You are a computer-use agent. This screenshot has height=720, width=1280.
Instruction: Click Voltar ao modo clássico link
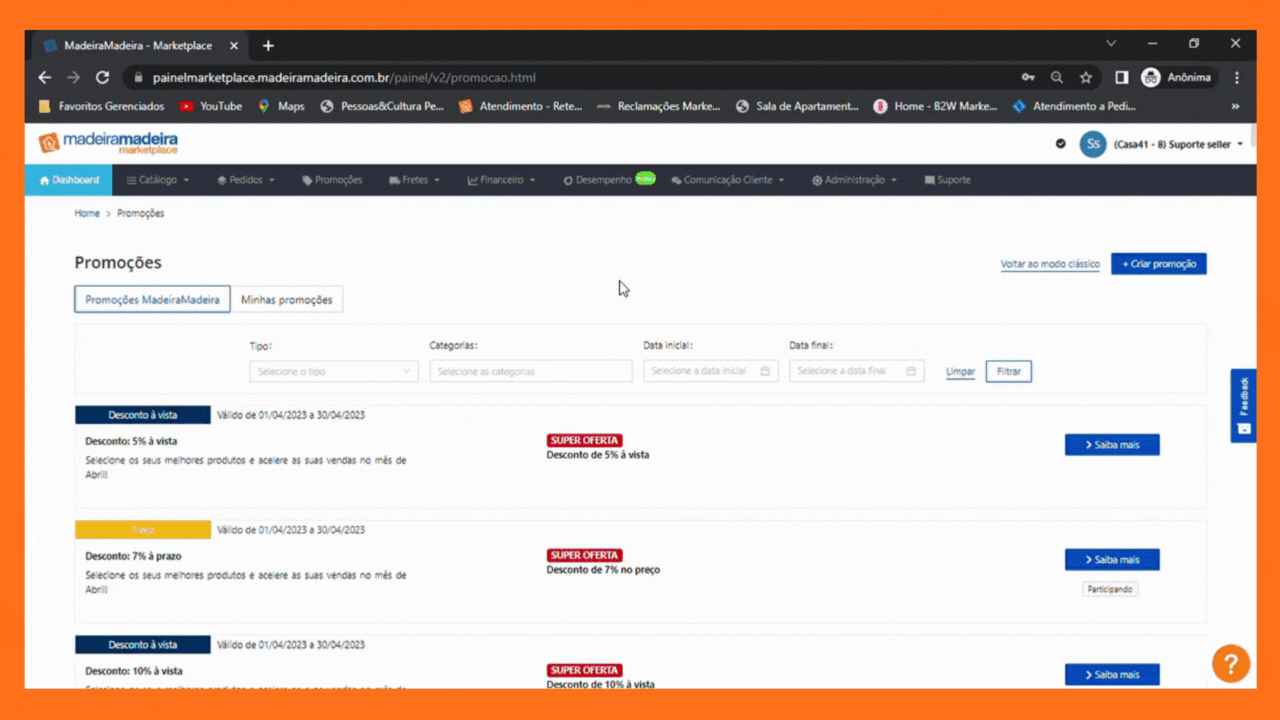[x=1050, y=264]
